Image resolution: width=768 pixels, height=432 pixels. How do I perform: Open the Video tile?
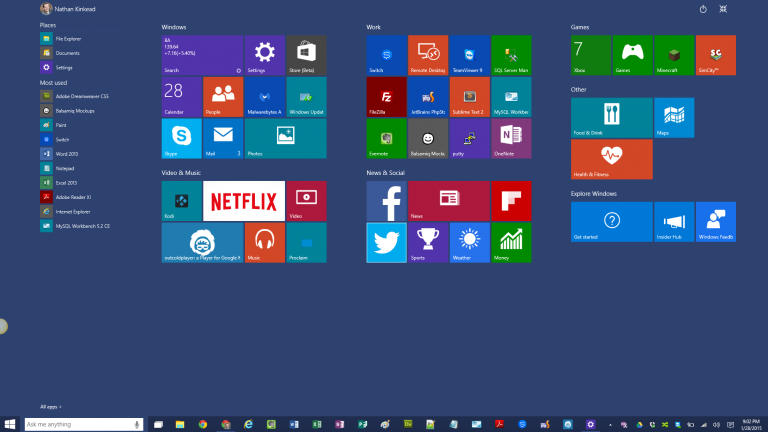pos(306,201)
